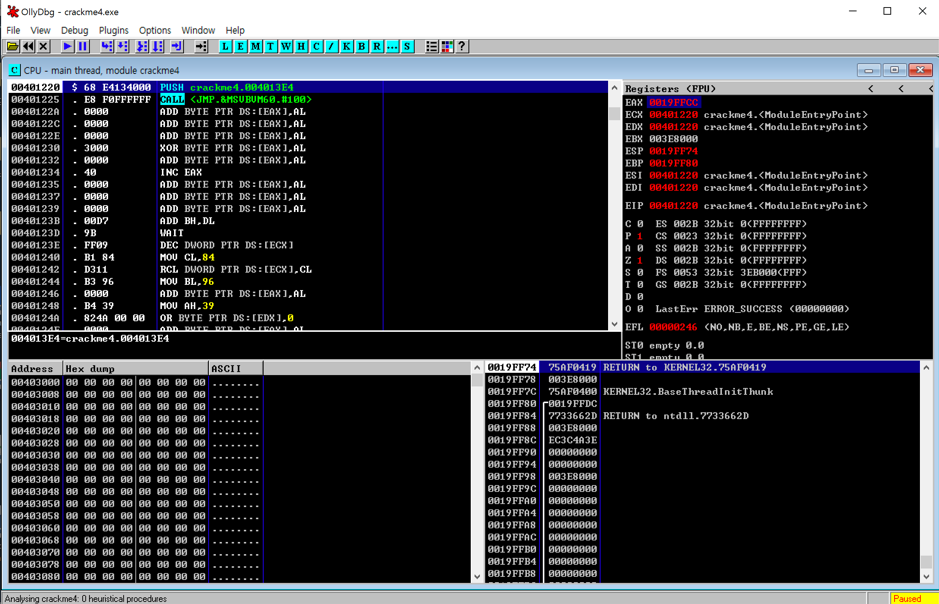The image size is (939, 604).
Task: Restart the program with the rewind icon
Action: click(28, 46)
